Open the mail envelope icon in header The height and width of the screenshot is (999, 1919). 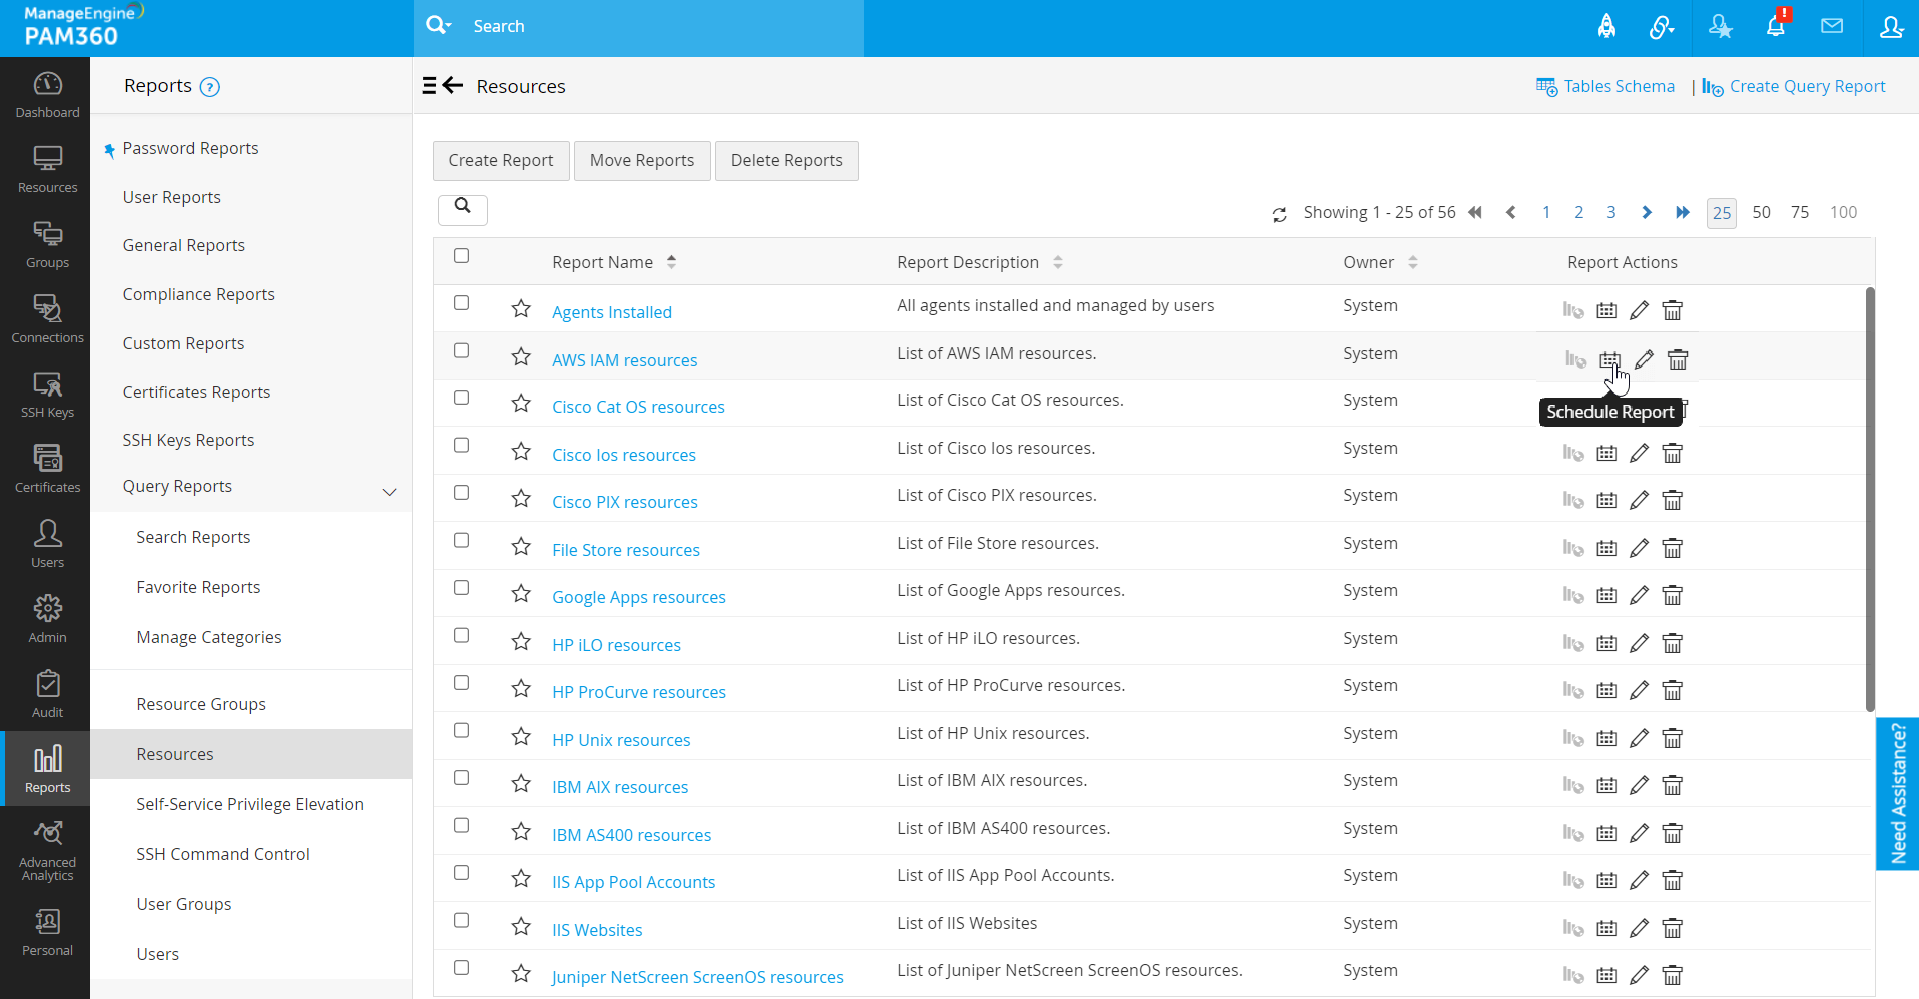(1832, 27)
